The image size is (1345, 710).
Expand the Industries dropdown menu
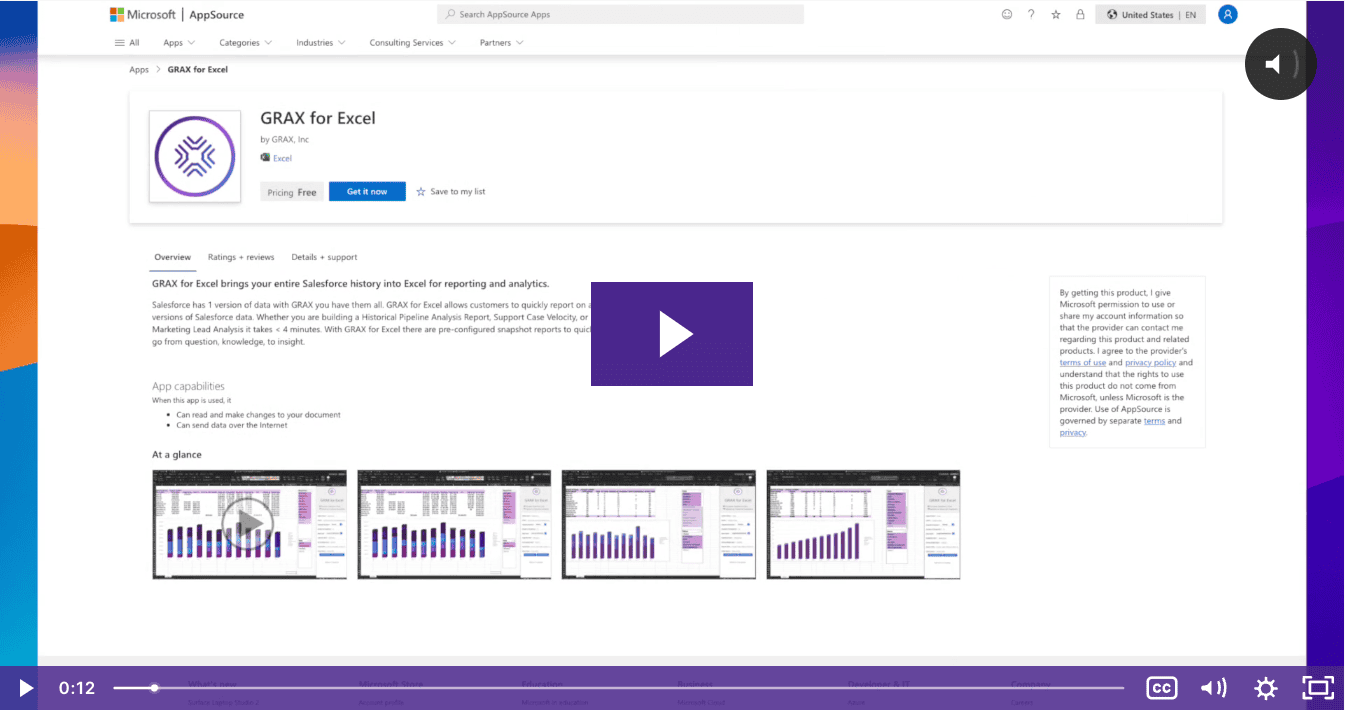[321, 43]
